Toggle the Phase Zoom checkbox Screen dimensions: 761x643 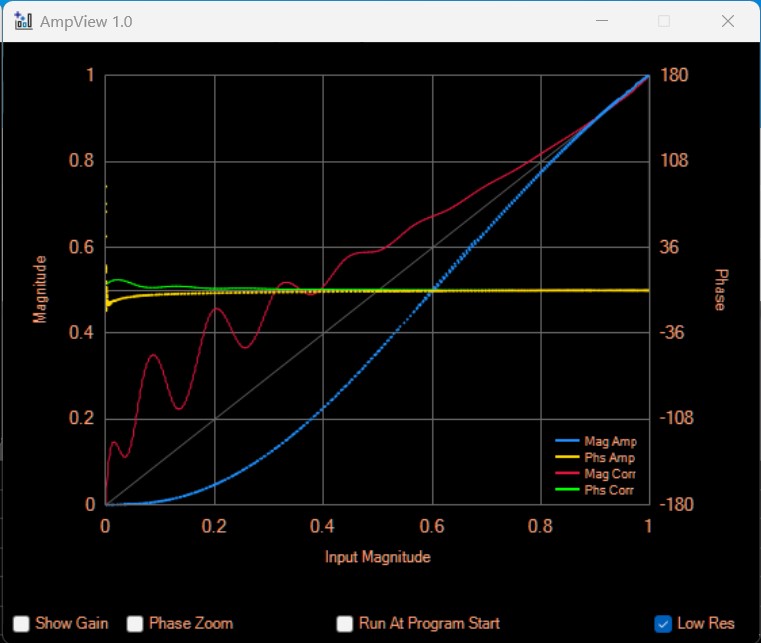136,624
